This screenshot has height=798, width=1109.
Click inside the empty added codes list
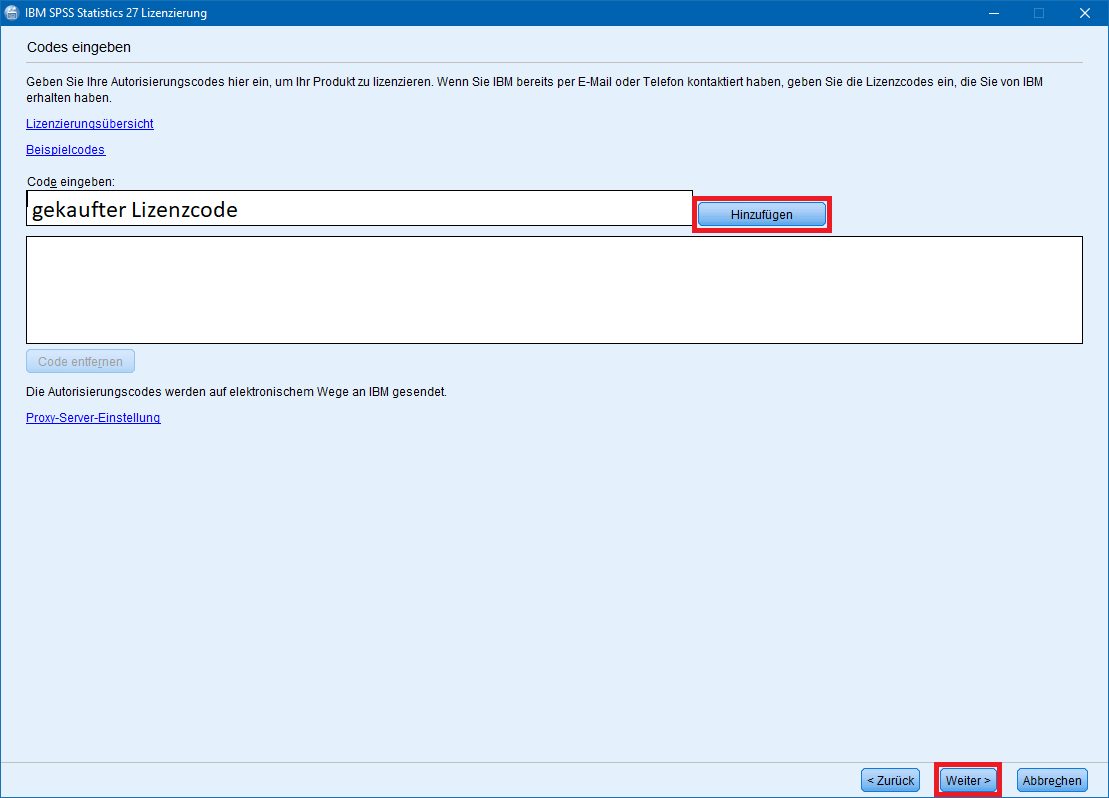click(554, 290)
